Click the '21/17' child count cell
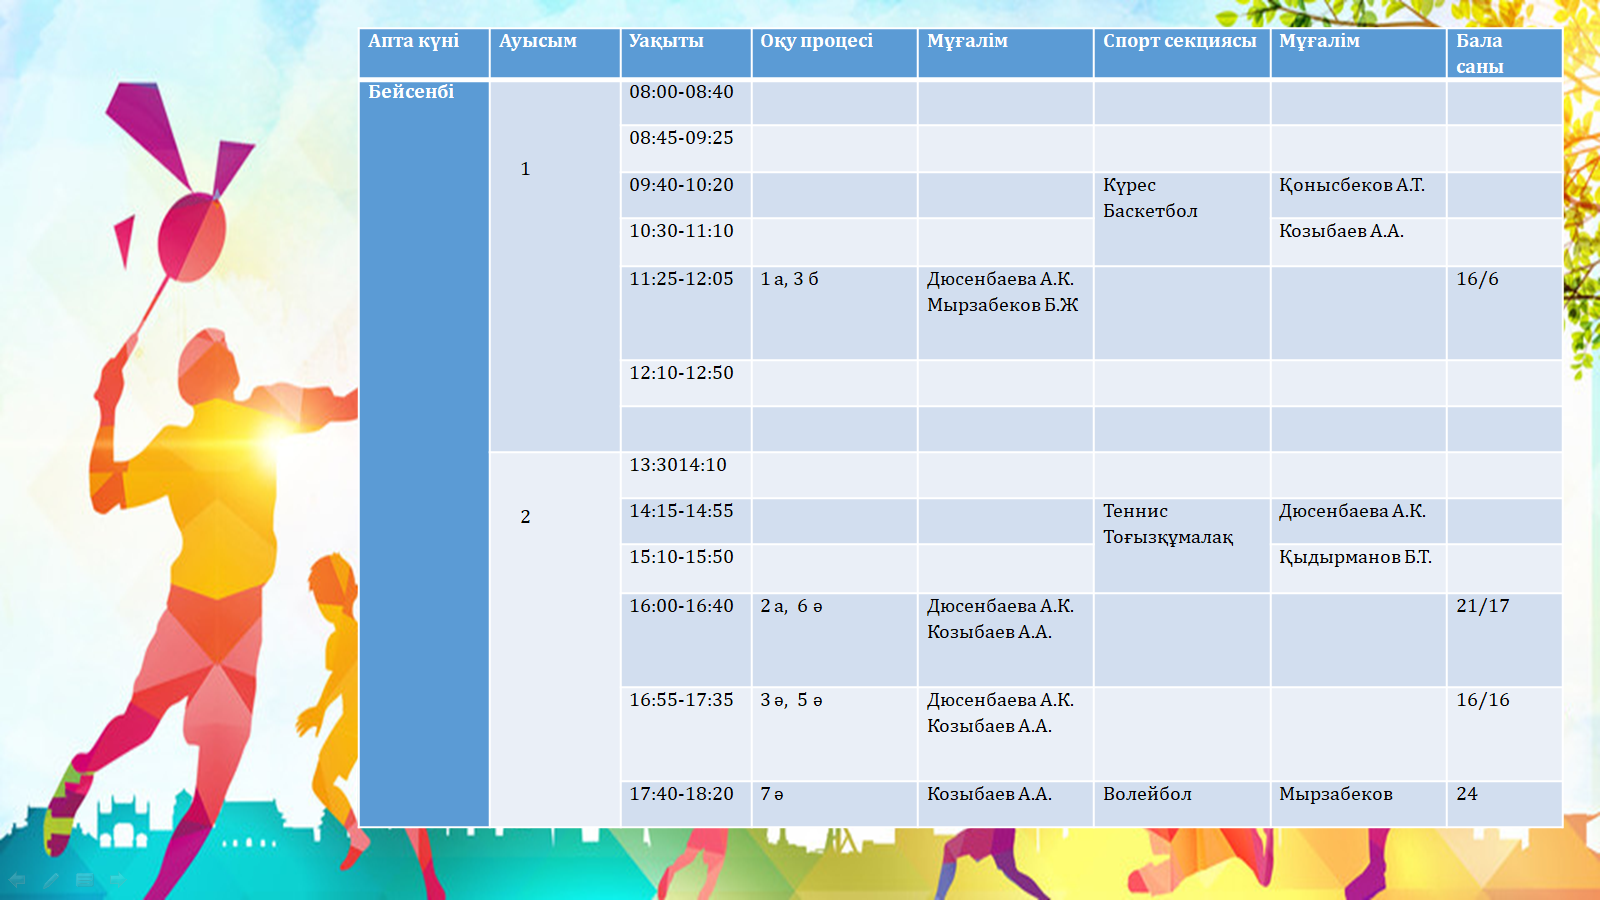This screenshot has height=900, width=1600. (x=1504, y=640)
